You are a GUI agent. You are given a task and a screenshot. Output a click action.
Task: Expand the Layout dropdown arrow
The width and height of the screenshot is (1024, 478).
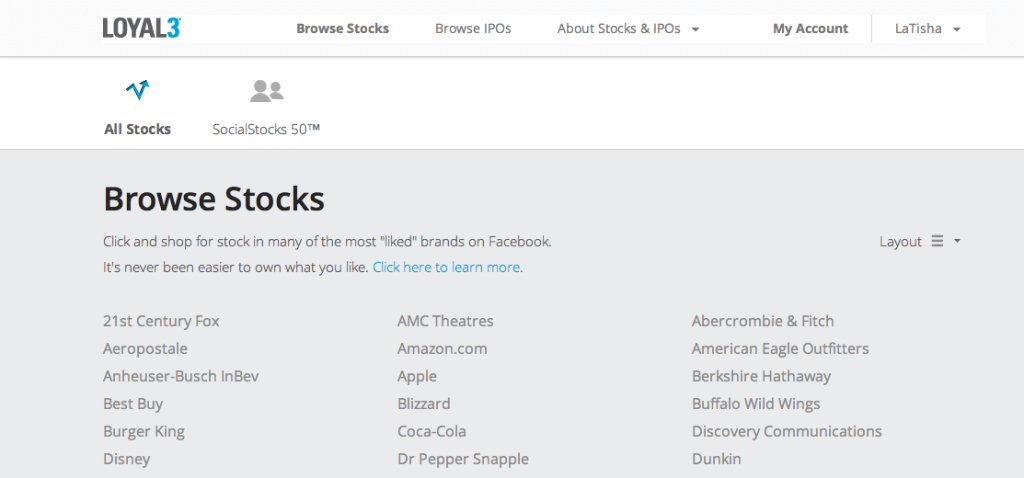[957, 241]
